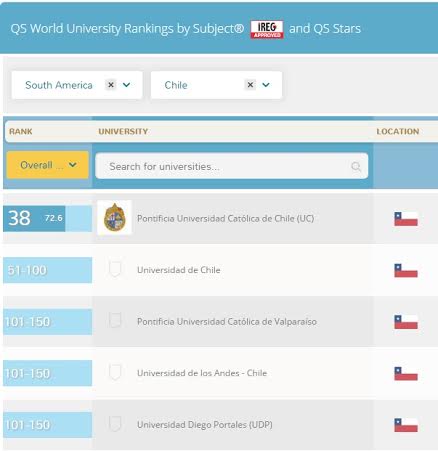The width and height of the screenshot is (438, 451).
Task: Click the Chile flag for Universidad de Chile
Action: click(406, 270)
